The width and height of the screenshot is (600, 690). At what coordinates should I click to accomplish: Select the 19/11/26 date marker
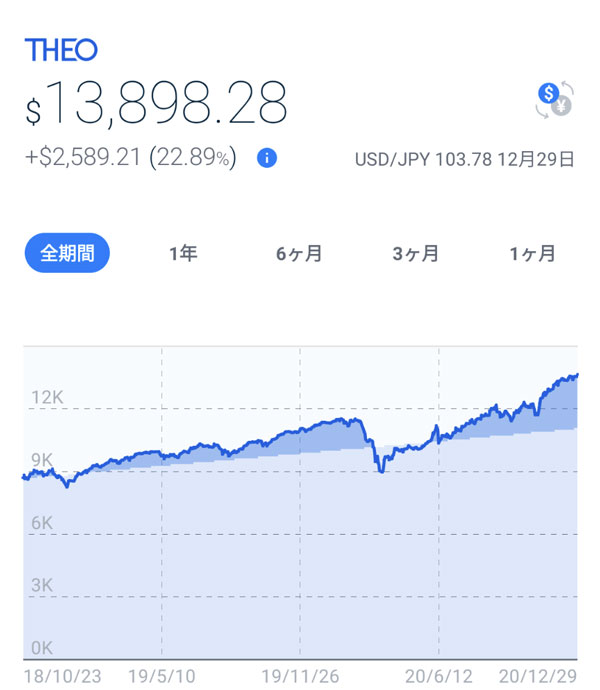[x=300, y=675]
